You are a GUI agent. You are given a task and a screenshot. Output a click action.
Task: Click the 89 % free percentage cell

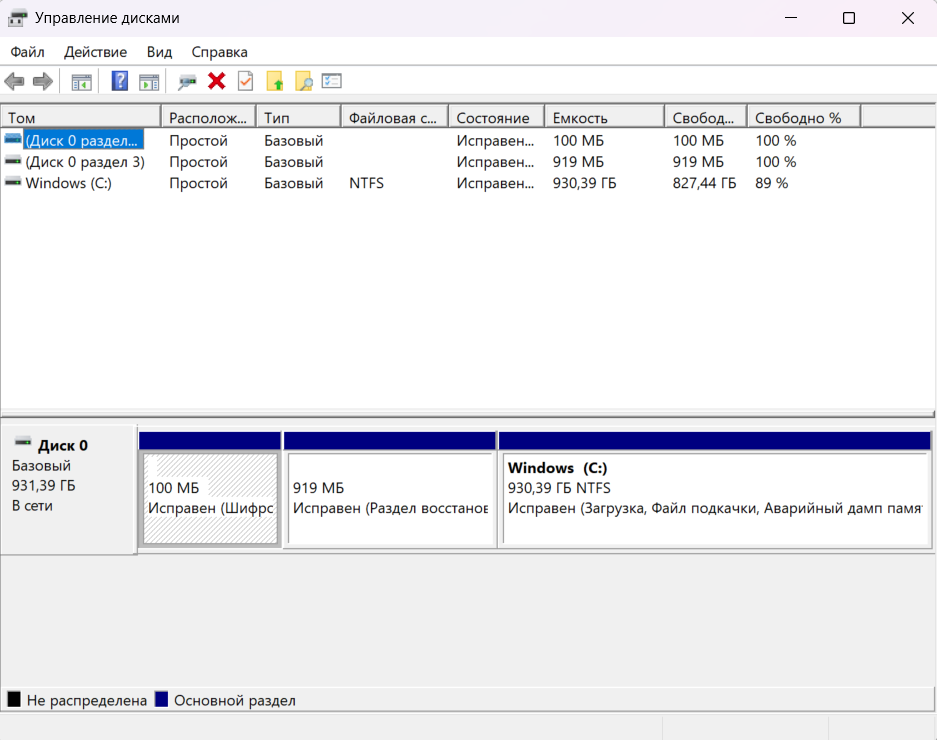[x=771, y=183]
